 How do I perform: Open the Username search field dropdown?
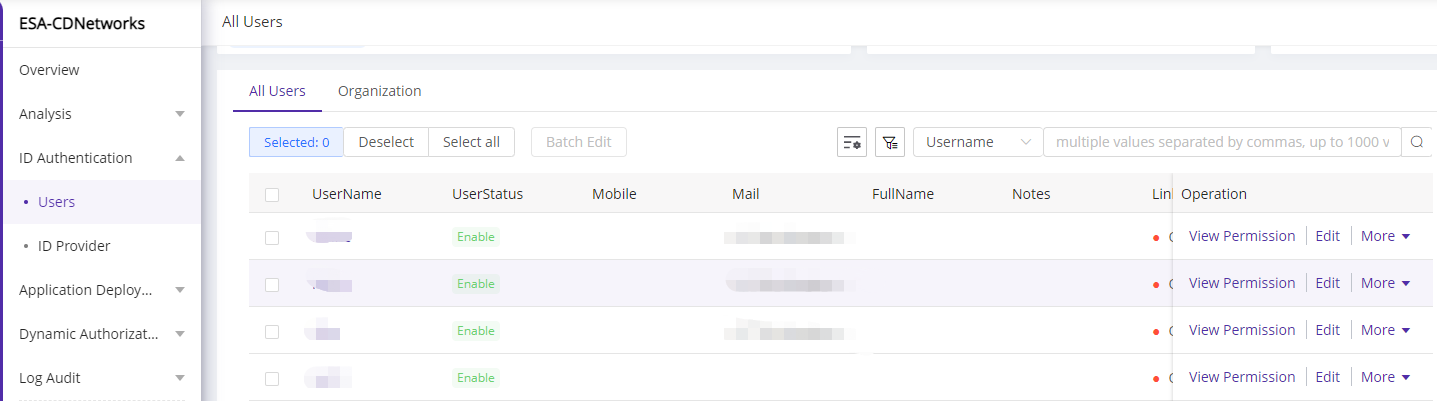point(977,142)
